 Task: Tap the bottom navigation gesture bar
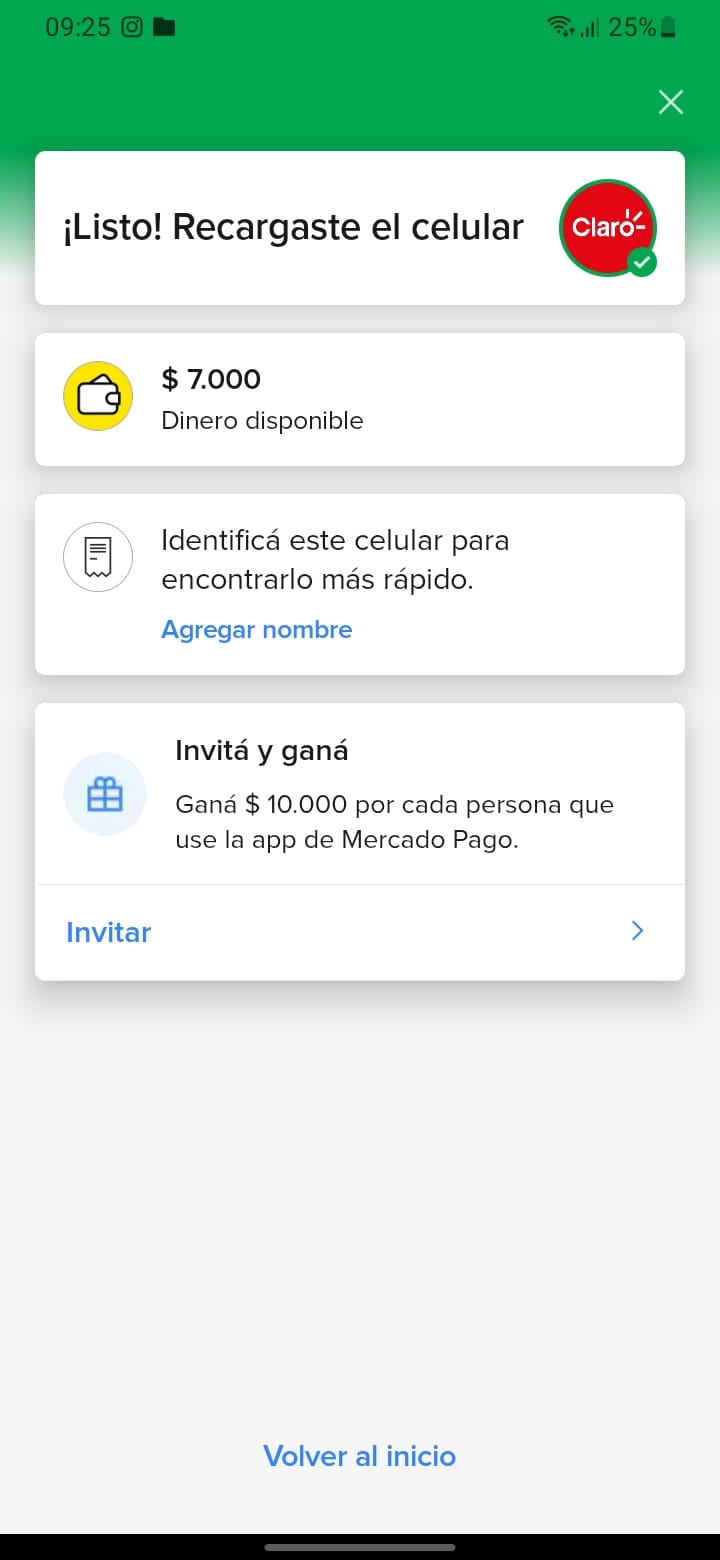(x=360, y=1546)
